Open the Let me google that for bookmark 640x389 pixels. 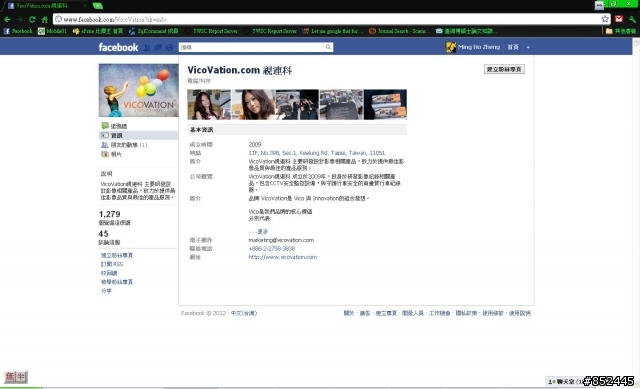pyautogui.click(x=333, y=31)
